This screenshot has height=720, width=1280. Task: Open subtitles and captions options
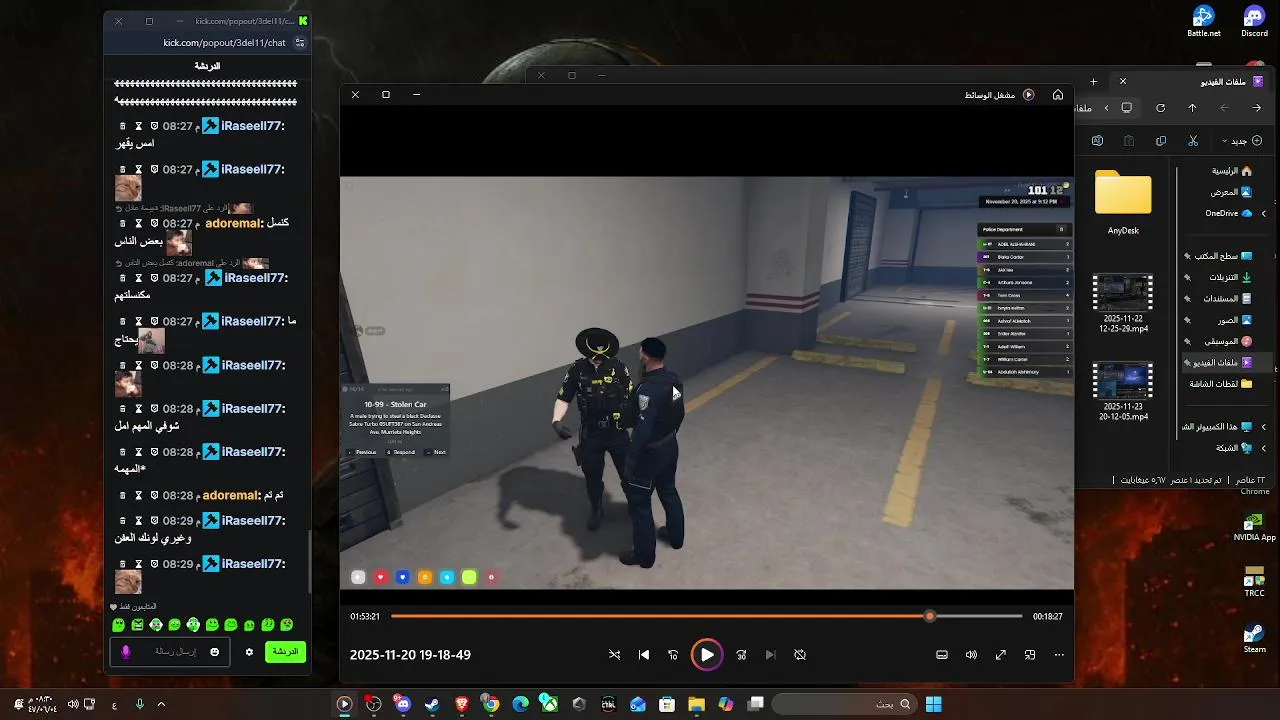[x=941, y=655]
